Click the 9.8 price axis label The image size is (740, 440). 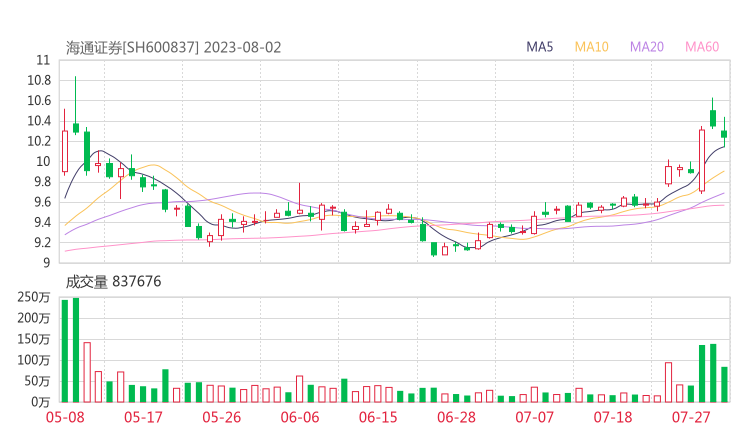tap(42, 182)
